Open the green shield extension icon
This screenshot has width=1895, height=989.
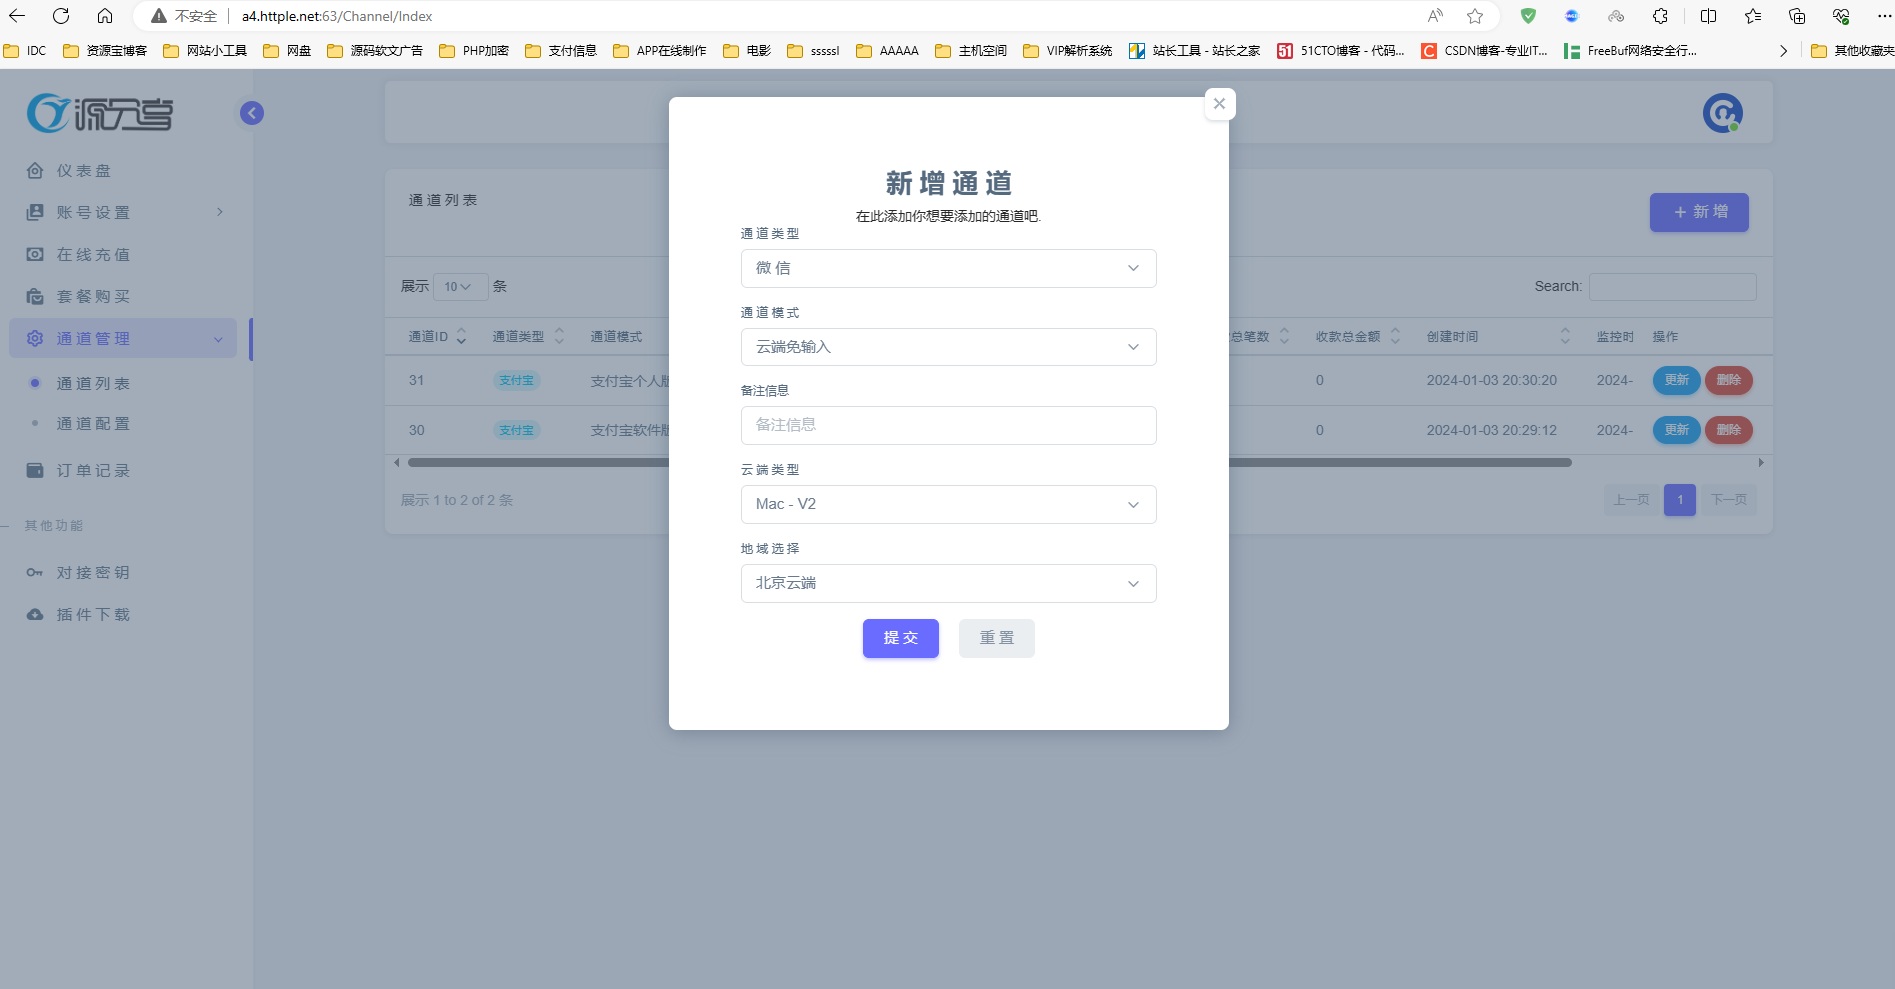[1528, 16]
